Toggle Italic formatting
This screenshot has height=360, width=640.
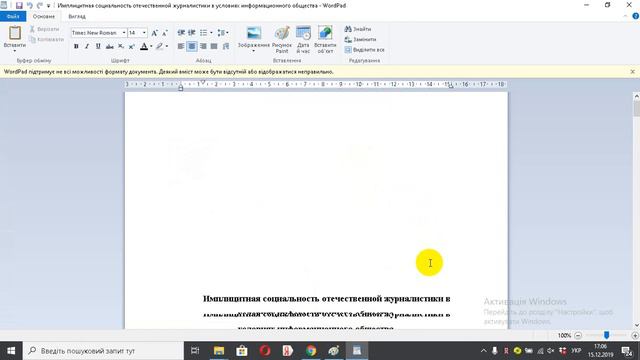point(87,47)
